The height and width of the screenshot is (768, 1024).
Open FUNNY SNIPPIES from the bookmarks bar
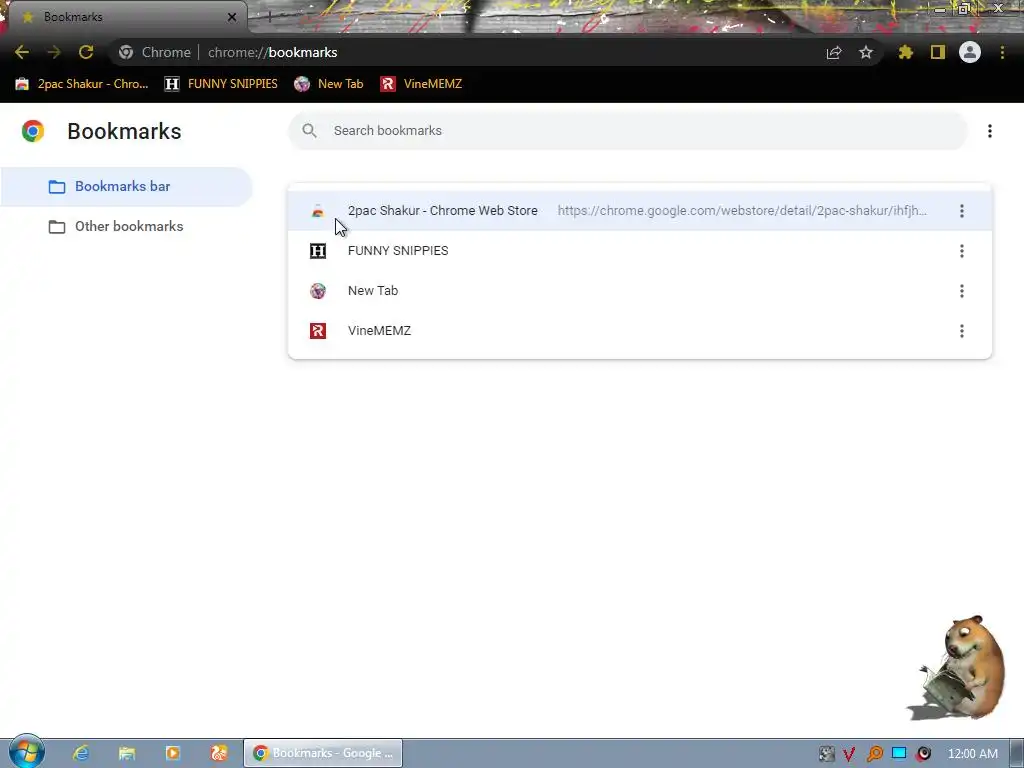click(x=221, y=84)
